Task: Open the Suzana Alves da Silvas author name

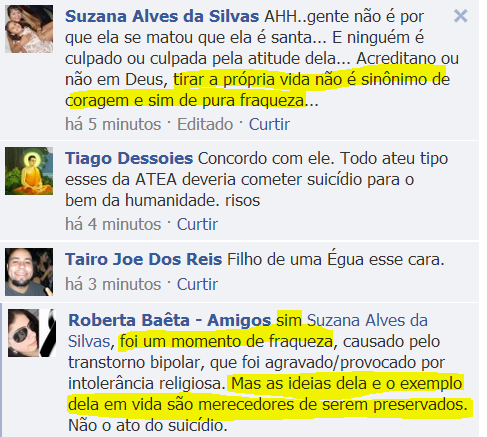Action: [x=162, y=16]
